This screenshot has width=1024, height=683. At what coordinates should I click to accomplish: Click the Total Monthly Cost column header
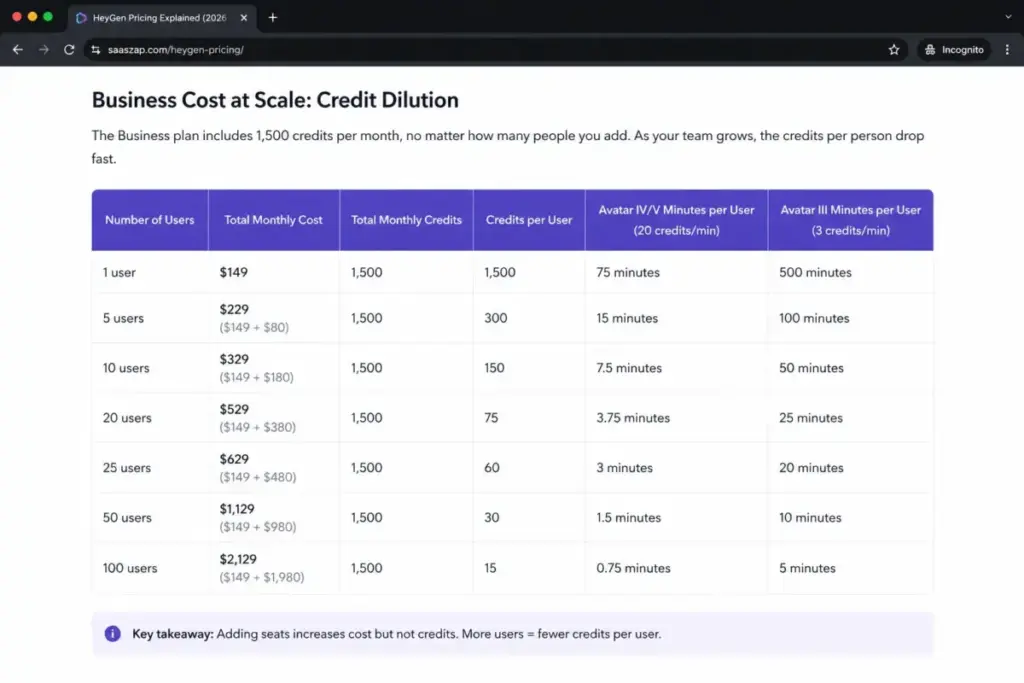[274, 220]
